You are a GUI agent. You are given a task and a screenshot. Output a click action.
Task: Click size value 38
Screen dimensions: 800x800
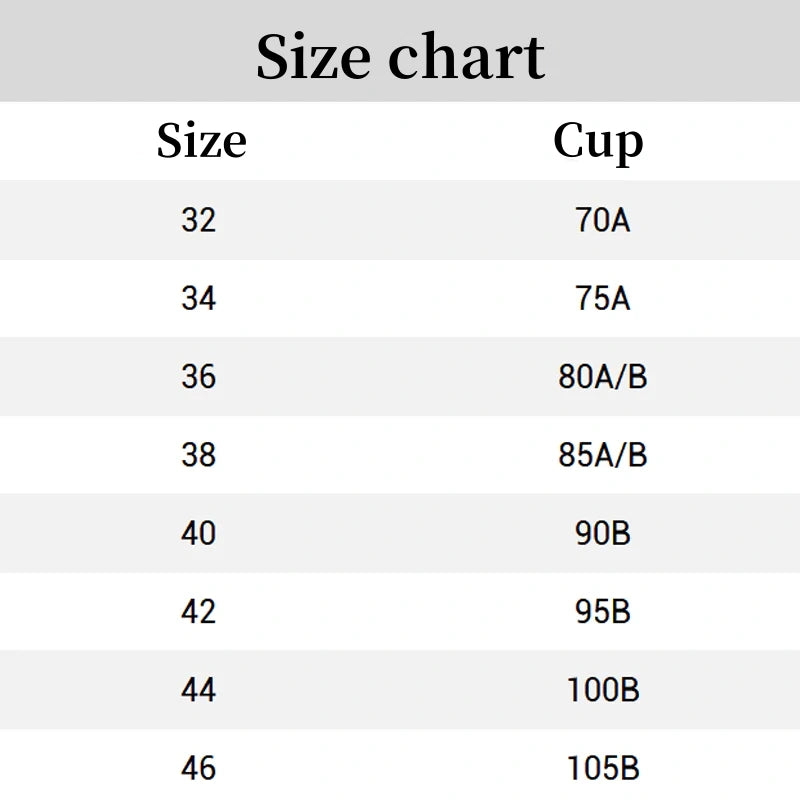click(198, 455)
